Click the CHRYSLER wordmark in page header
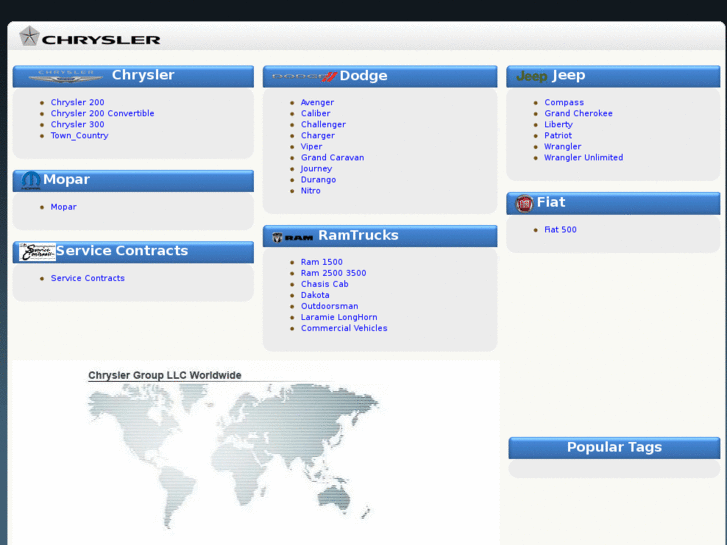This screenshot has width=727, height=545. (101, 40)
